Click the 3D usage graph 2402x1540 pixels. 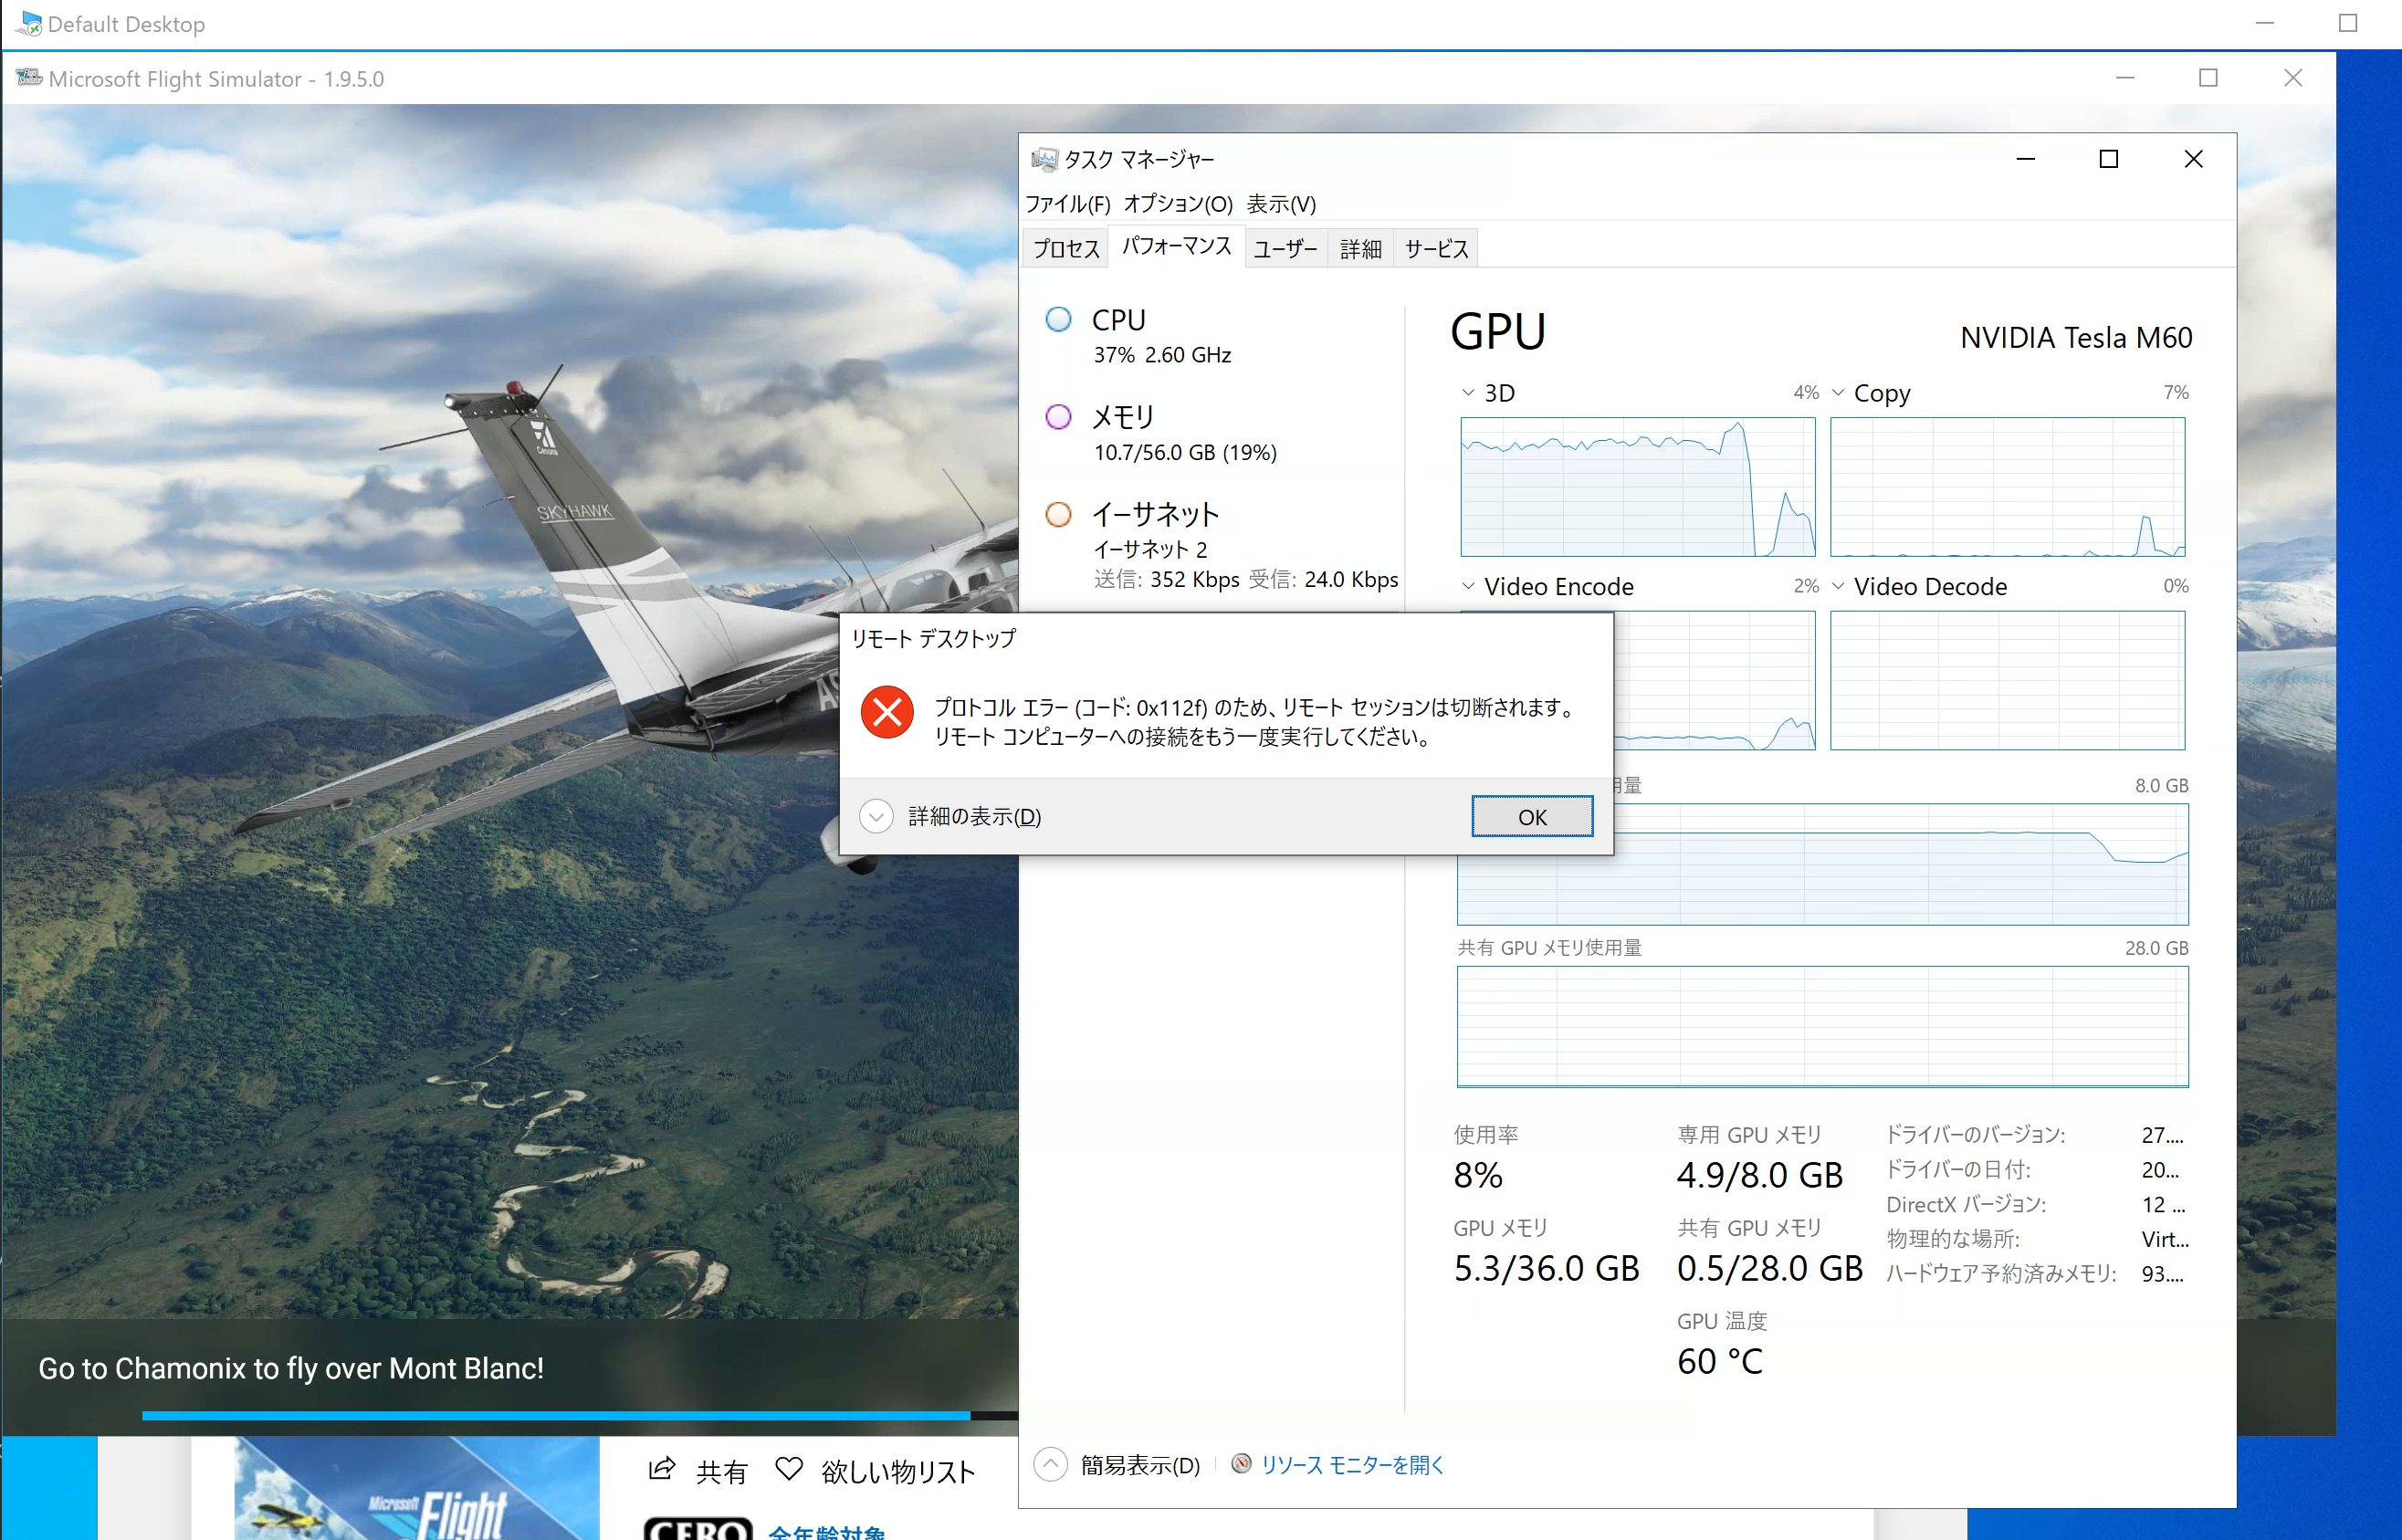click(1637, 487)
